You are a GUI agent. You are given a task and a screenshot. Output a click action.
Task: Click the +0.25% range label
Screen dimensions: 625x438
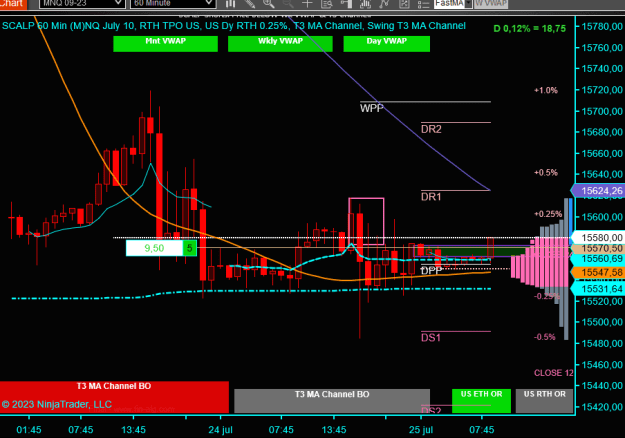pos(548,214)
